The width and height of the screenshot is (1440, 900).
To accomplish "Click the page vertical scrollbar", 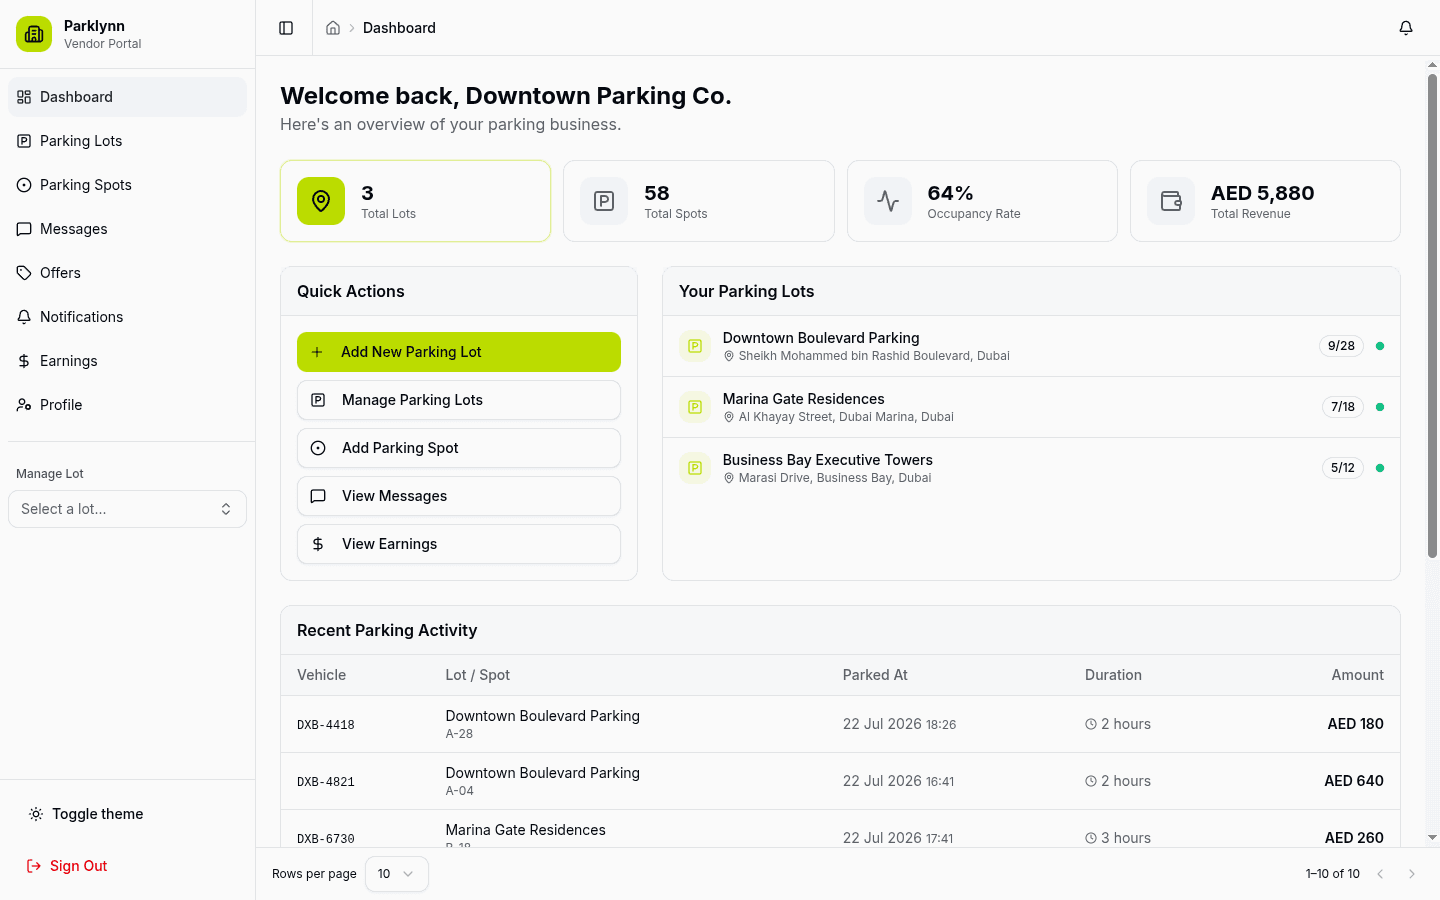I will [1432, 316].
